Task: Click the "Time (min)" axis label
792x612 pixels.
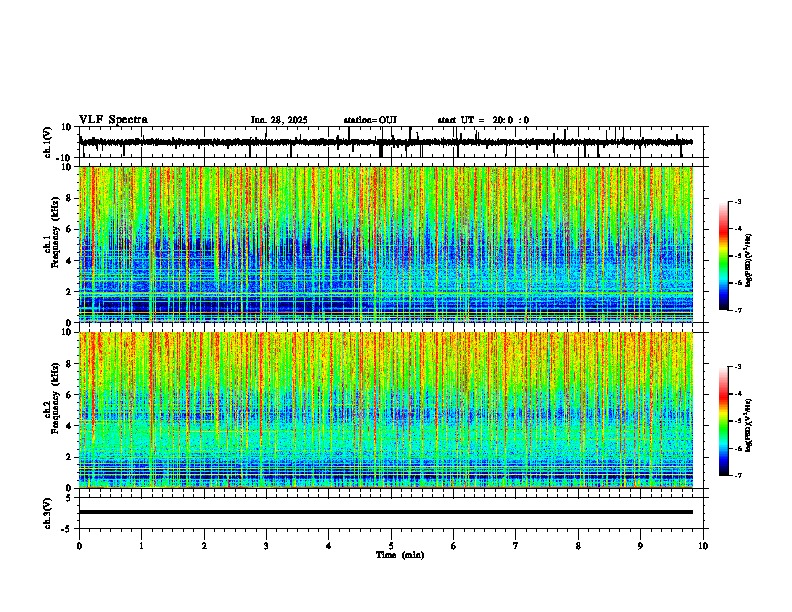Action: (400, 555)
